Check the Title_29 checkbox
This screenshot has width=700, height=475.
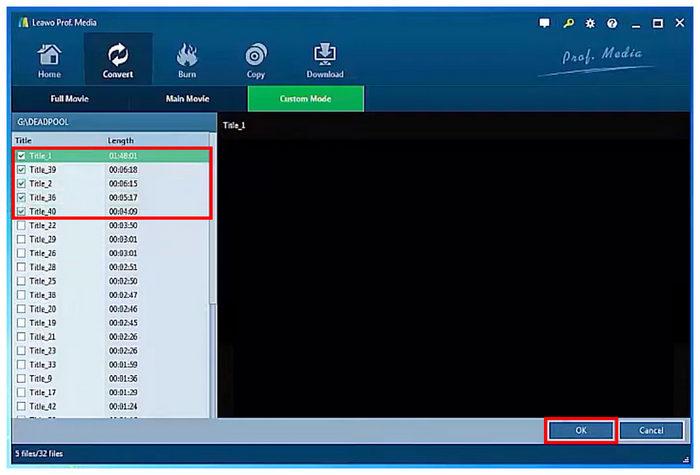[x=21, y=239]
